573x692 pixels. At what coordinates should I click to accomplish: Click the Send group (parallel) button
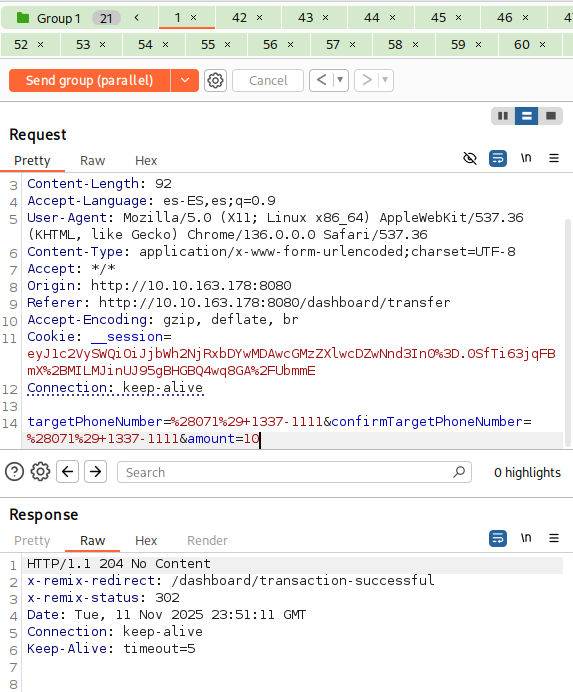(90, 80)
